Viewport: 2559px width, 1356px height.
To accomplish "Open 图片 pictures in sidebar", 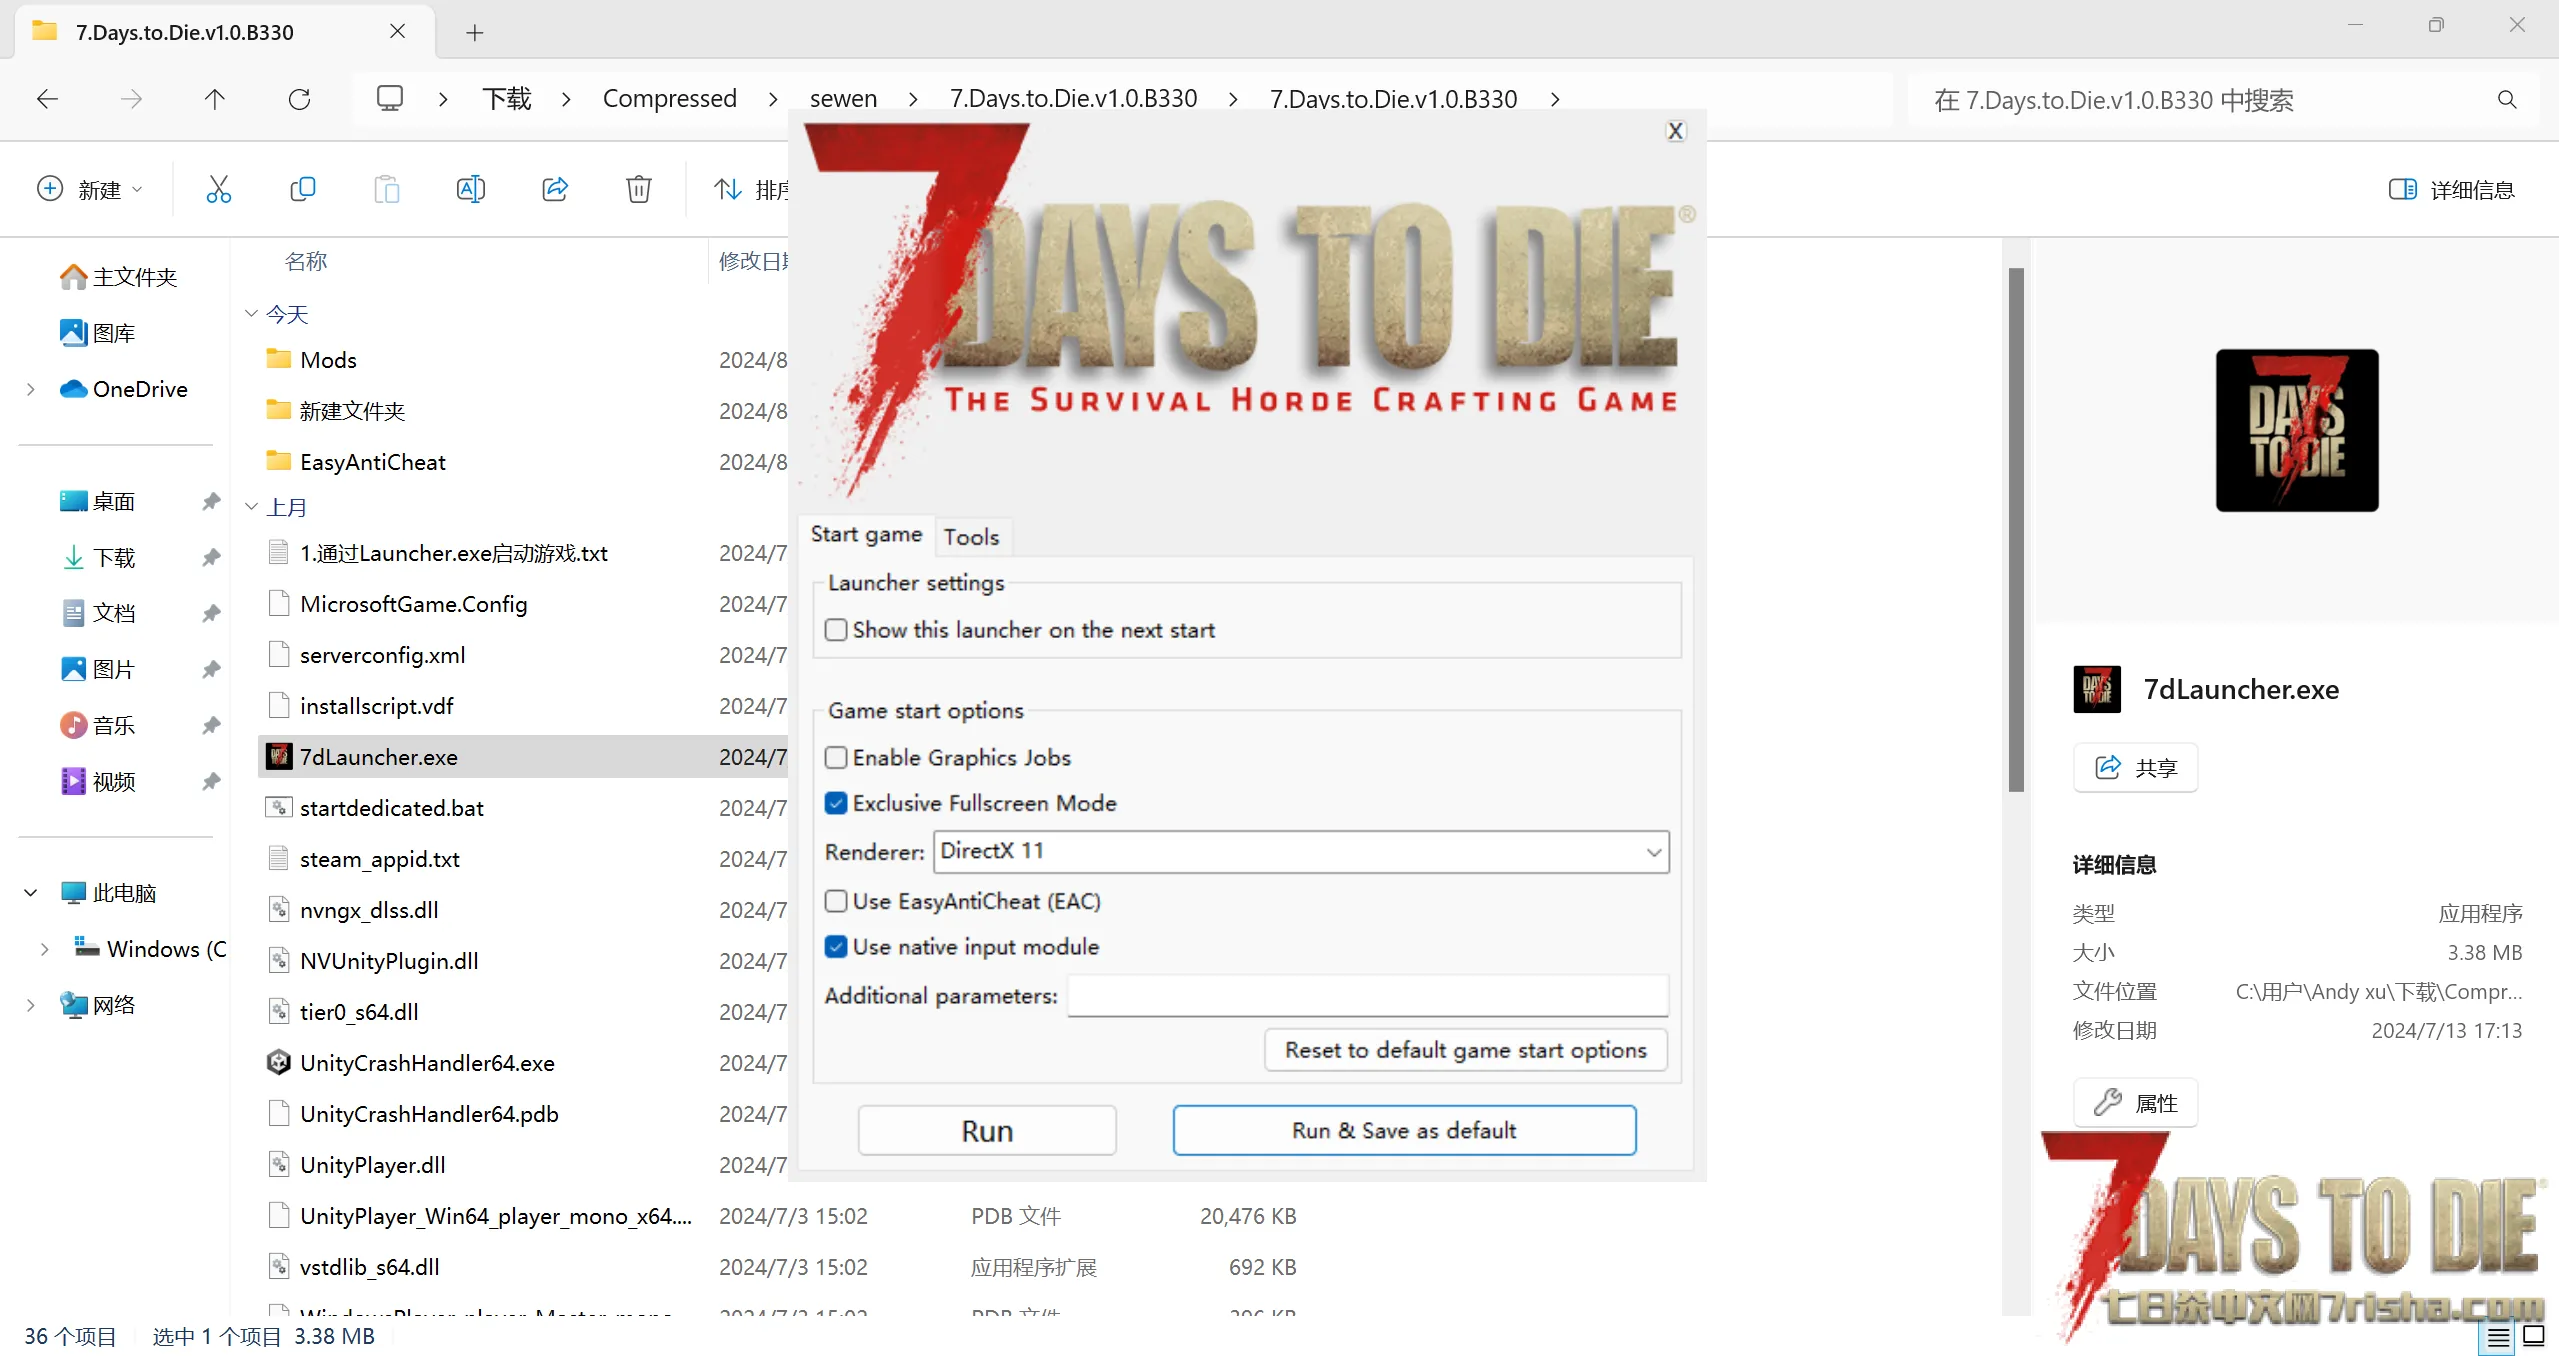I will pyautogui.click(x=97, y=669).
